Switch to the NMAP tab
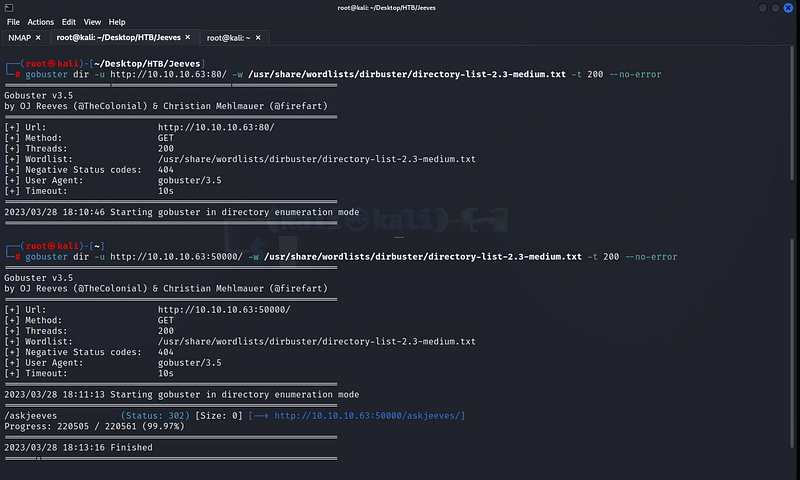The width and height of the screenshot is (800, 480). tap(19, 38)
